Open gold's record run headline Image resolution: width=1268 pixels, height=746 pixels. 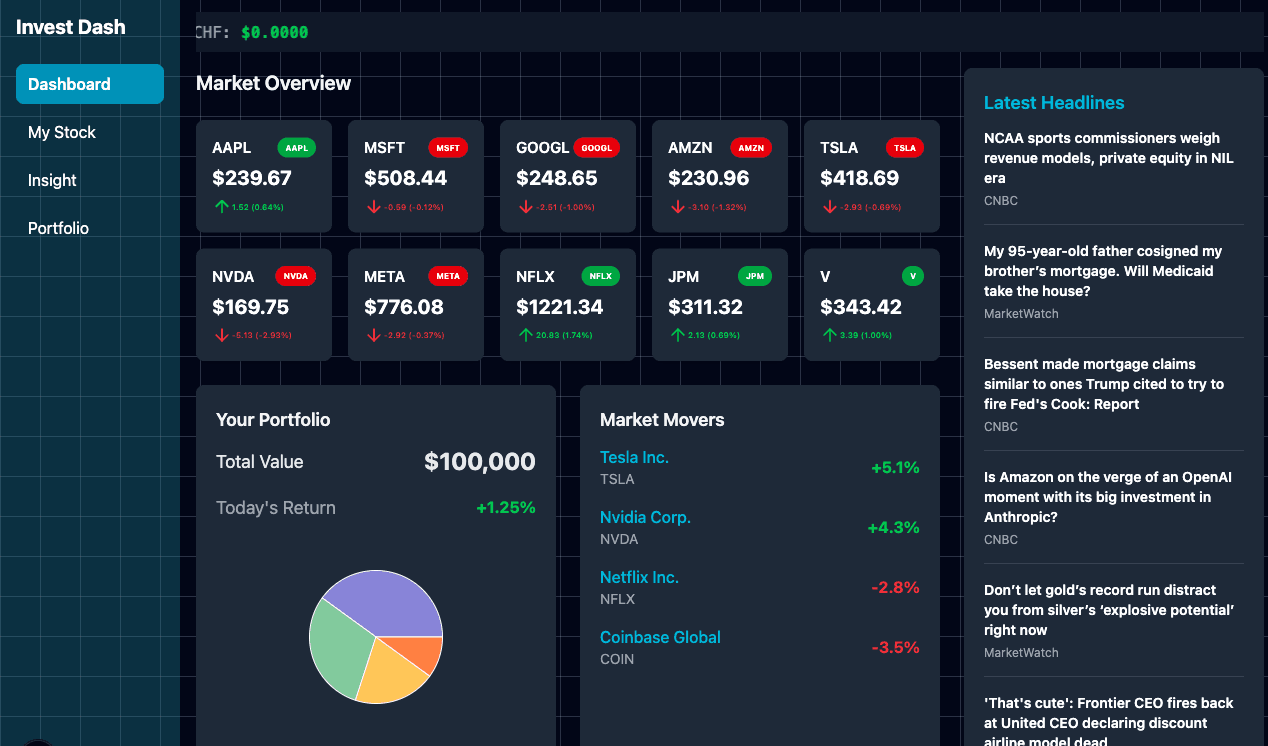click(x=1109, y=610)
